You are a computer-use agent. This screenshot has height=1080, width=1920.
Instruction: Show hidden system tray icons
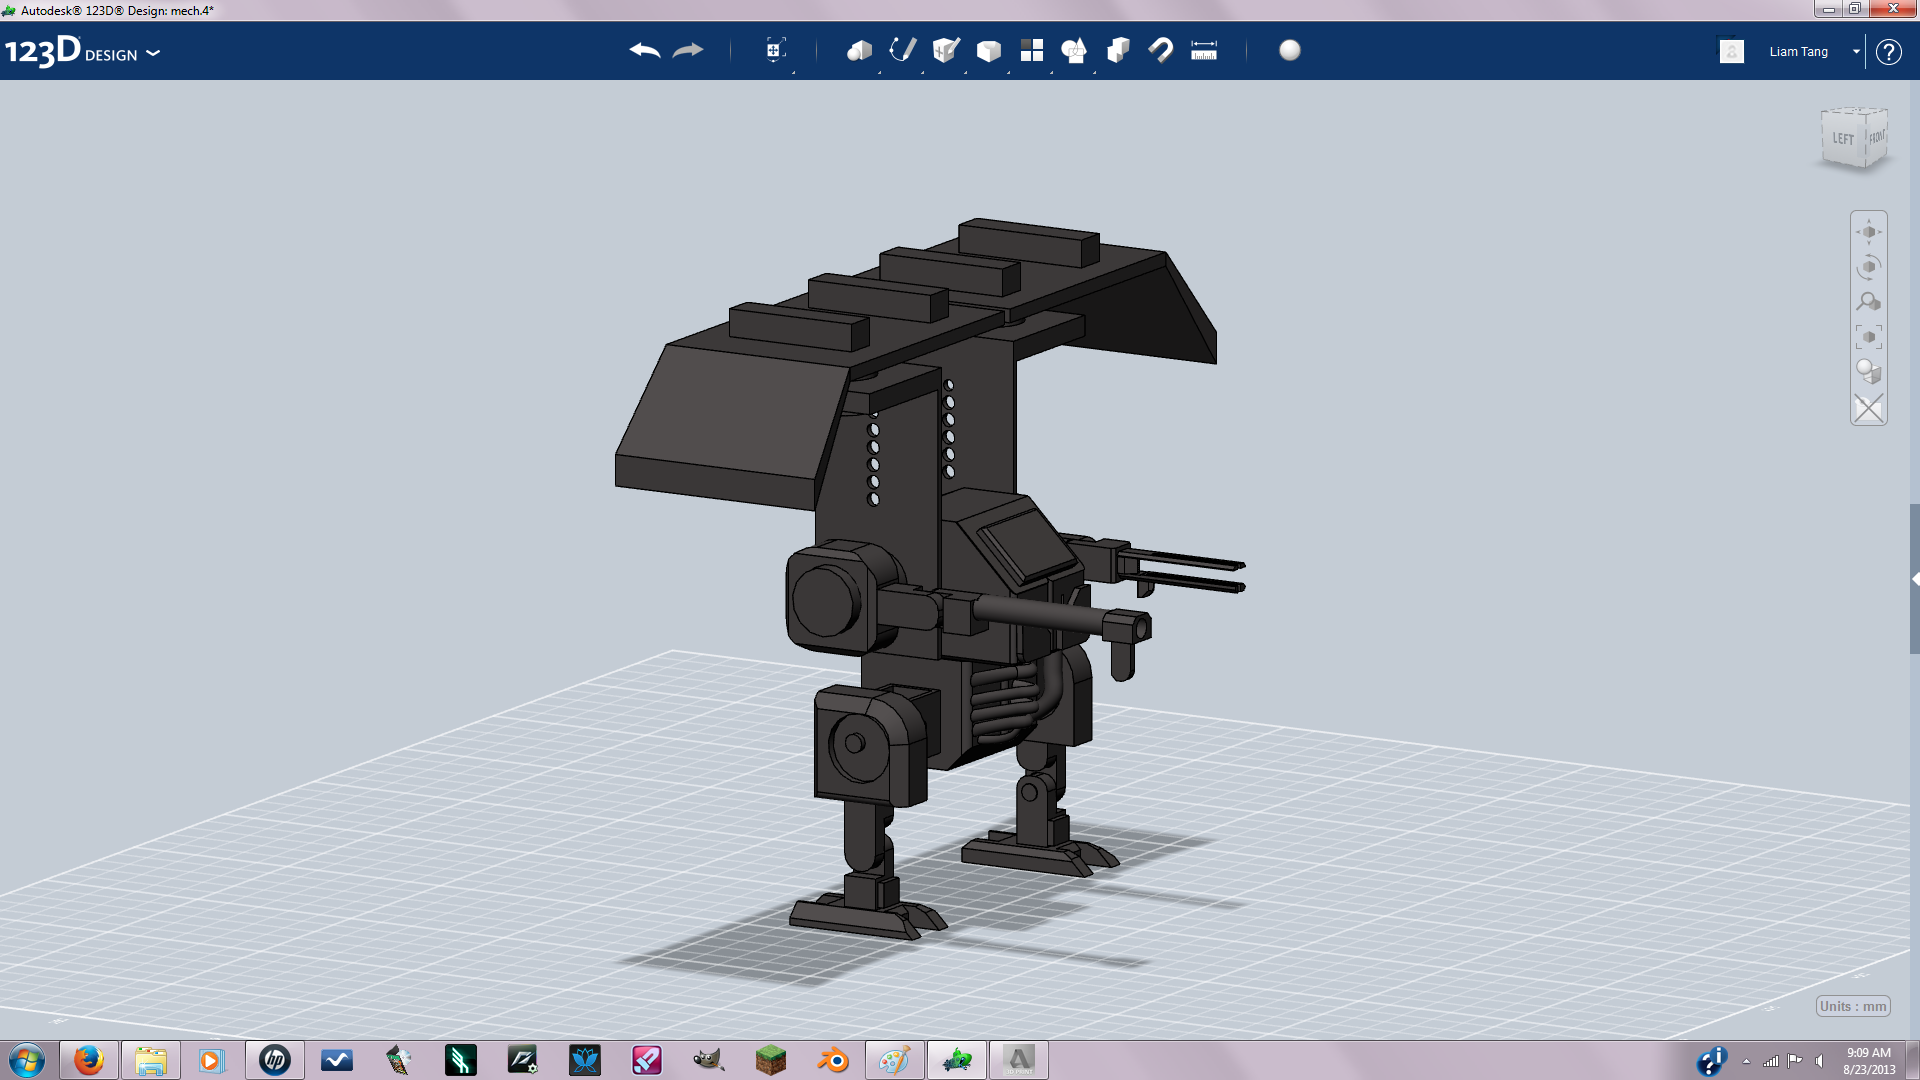(1746, 1061)
